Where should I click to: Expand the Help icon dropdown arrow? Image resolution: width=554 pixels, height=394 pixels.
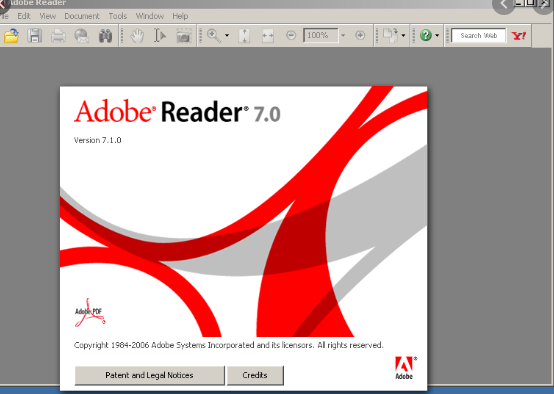coord(437,35)
